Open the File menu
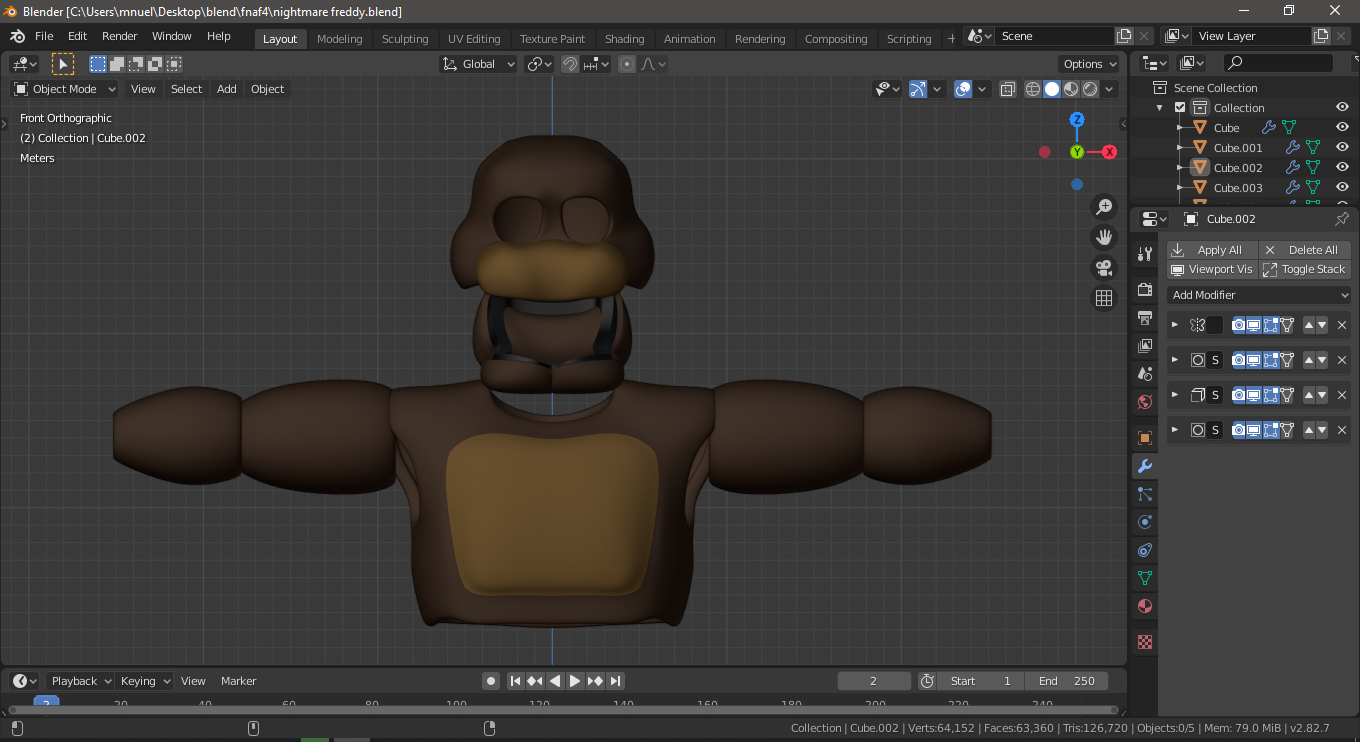 [44, 36]
